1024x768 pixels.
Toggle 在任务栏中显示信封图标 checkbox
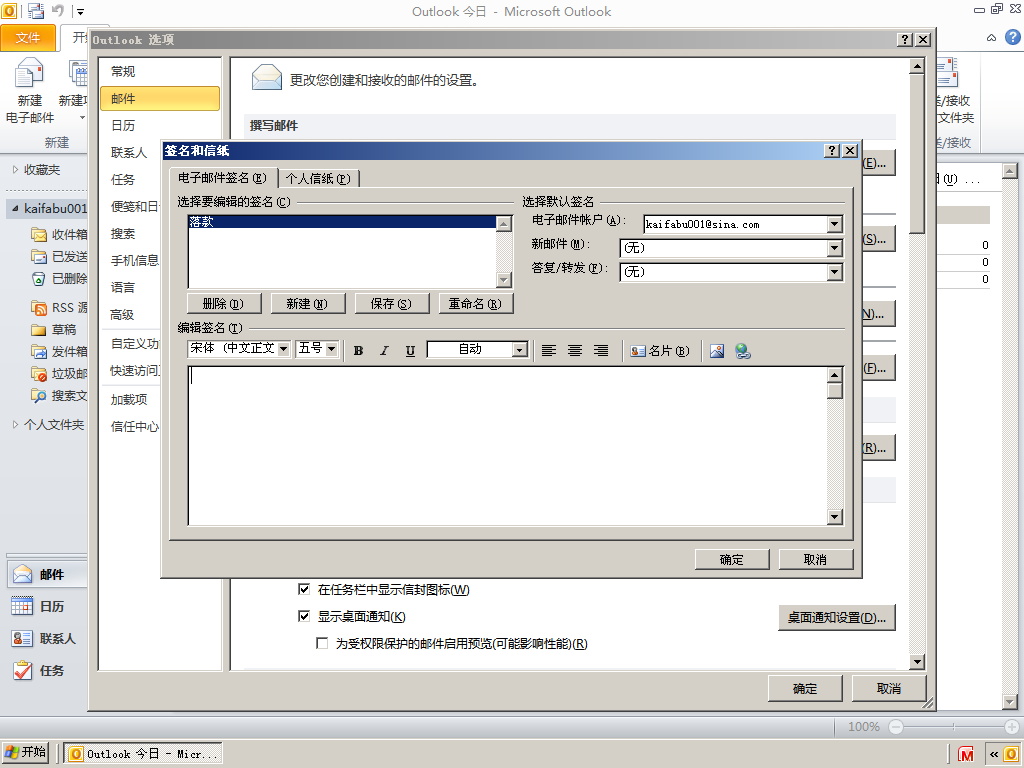[304, 589]
